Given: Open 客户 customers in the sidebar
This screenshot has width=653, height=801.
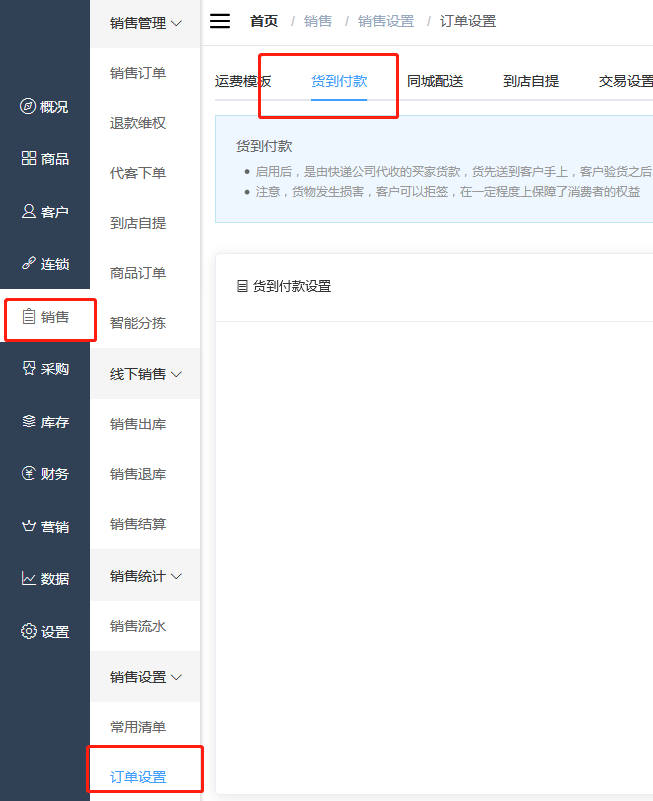Looking at the screenshot, I should click(x=44, y=211).
